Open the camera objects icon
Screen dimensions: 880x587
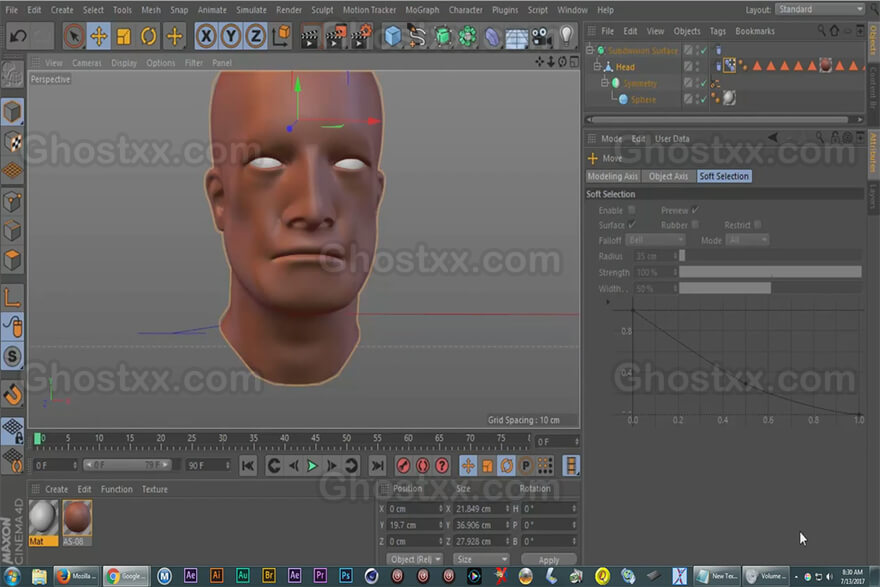[x=542, y=36]
